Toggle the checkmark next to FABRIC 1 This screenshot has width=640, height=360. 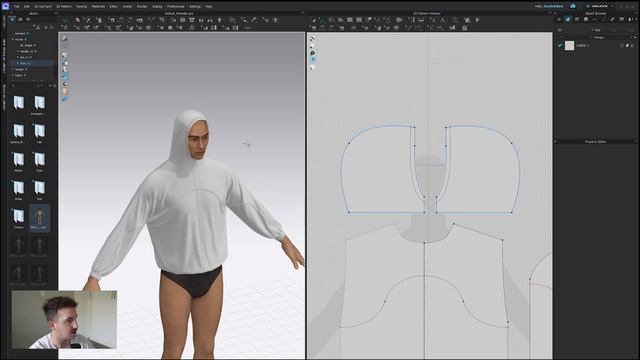pos(560,45)
